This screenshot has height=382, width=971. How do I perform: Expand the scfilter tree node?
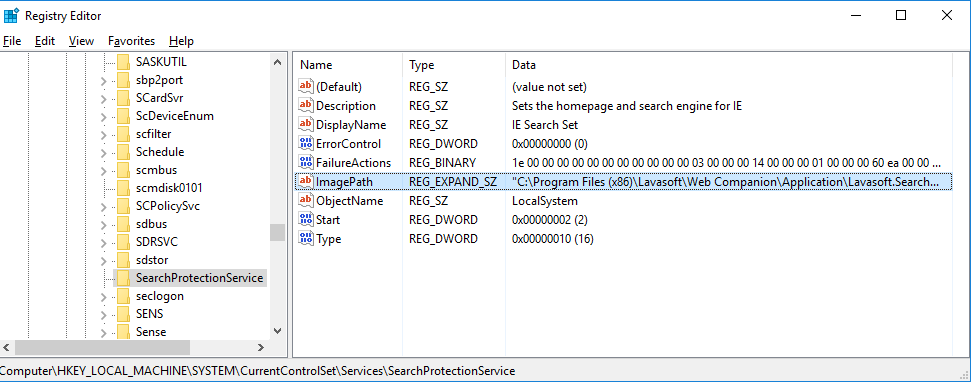(103, 134)
